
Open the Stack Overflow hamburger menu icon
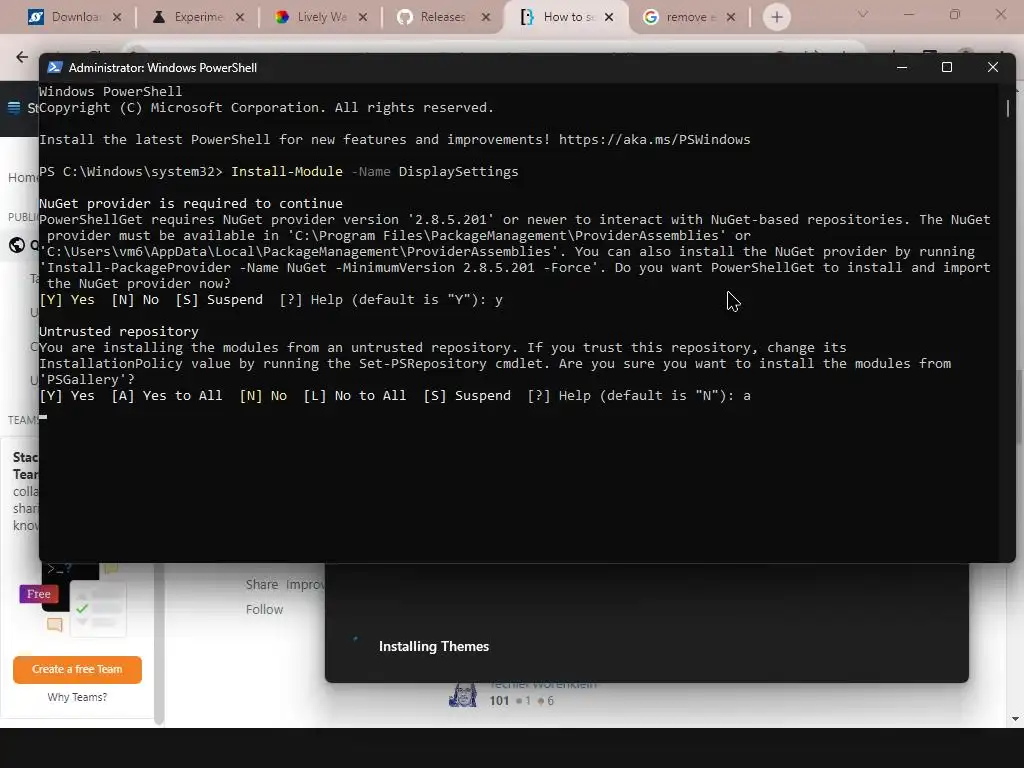[14, 108]
